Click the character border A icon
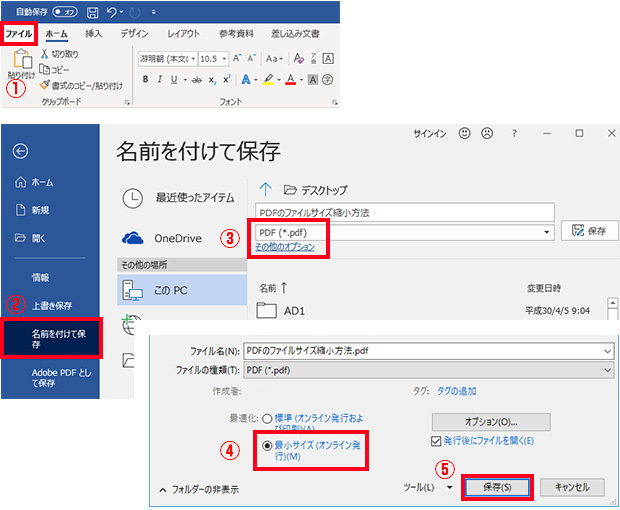Viewport: 620px width, 510px height. [x=328, y=59]
